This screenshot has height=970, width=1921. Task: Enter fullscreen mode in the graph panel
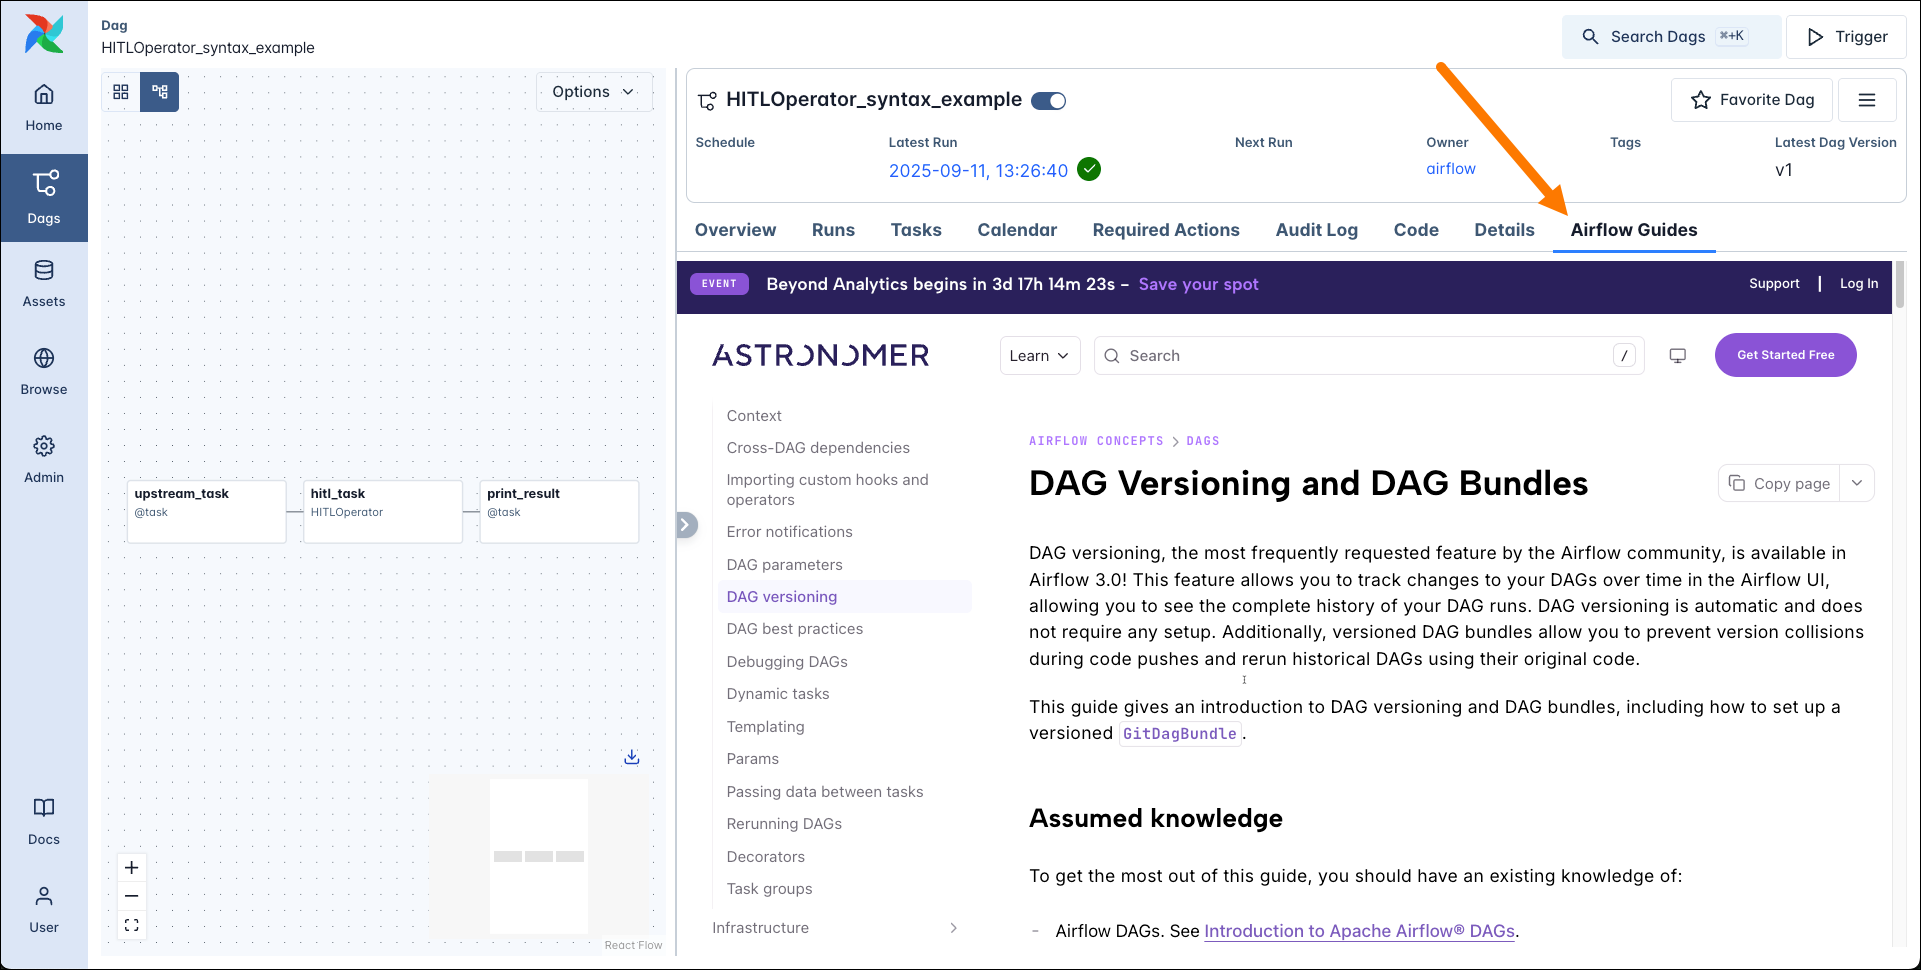[131, 925]
